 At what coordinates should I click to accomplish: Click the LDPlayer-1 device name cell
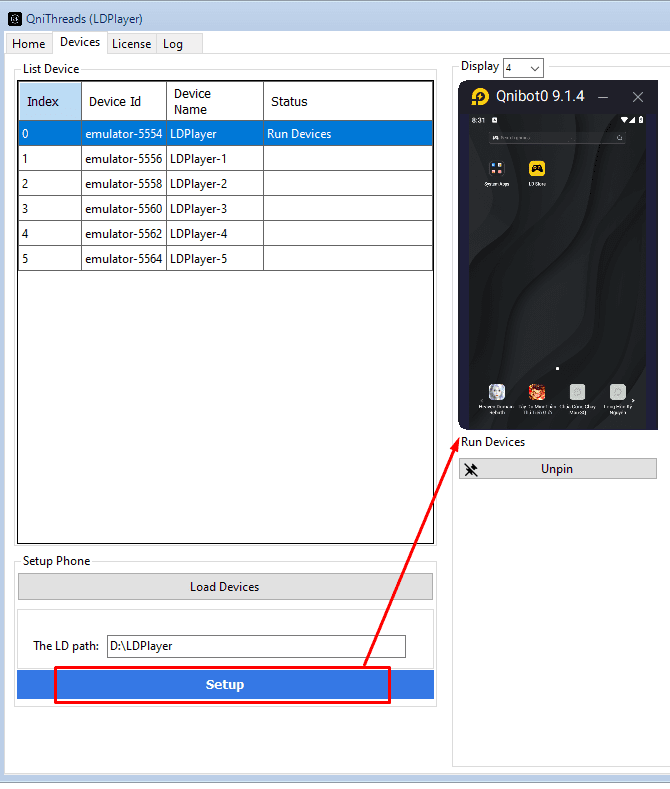click(215, 159)
